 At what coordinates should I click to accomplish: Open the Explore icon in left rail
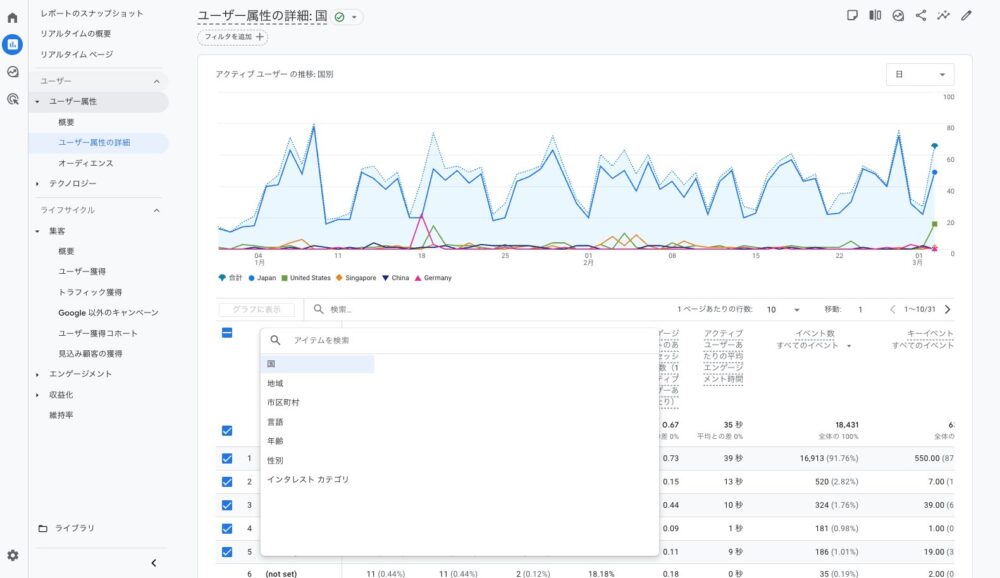[12, 72]
